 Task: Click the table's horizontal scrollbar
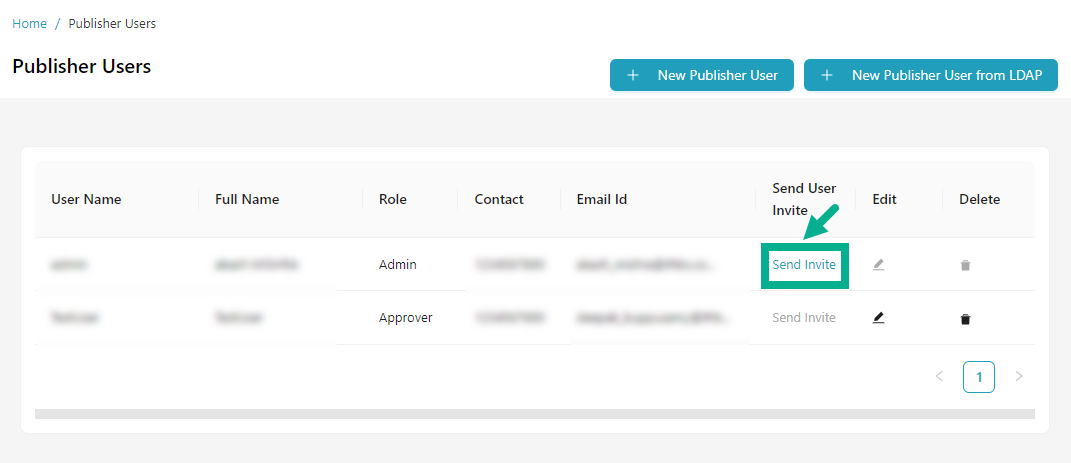tap(534, 413)
